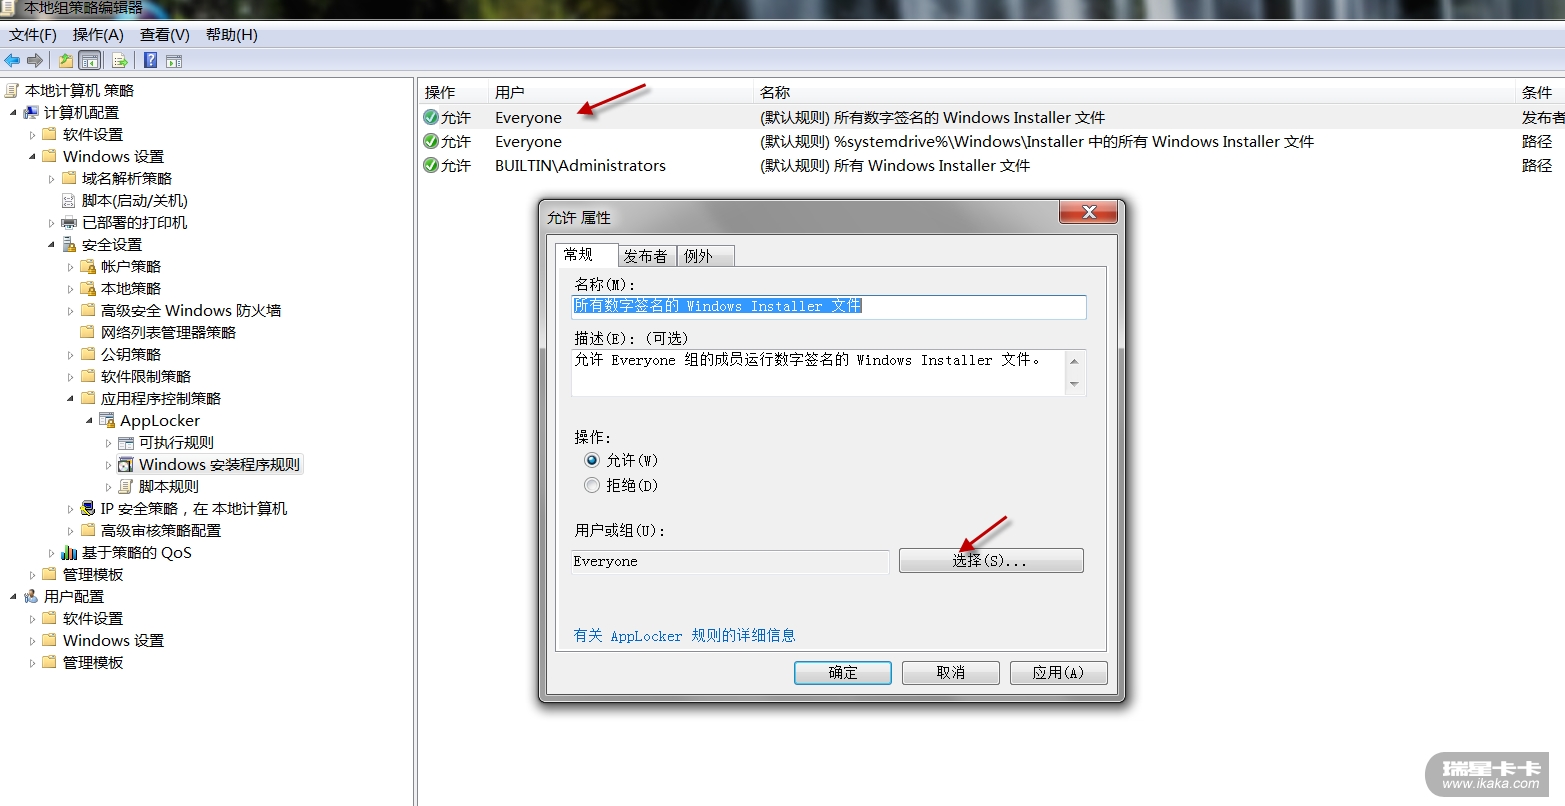
Task: Select the 允许(W) radio button
Action: pos(592,460)
